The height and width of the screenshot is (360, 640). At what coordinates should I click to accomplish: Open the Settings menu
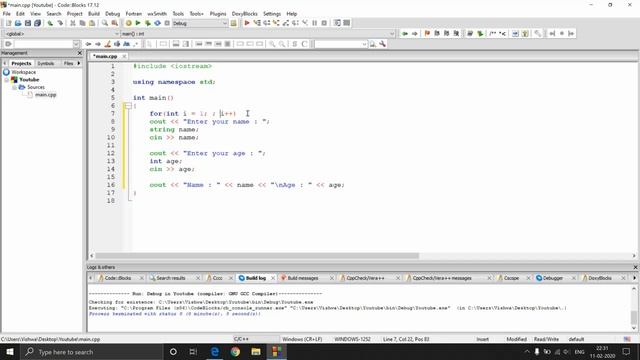coord(272,13)
